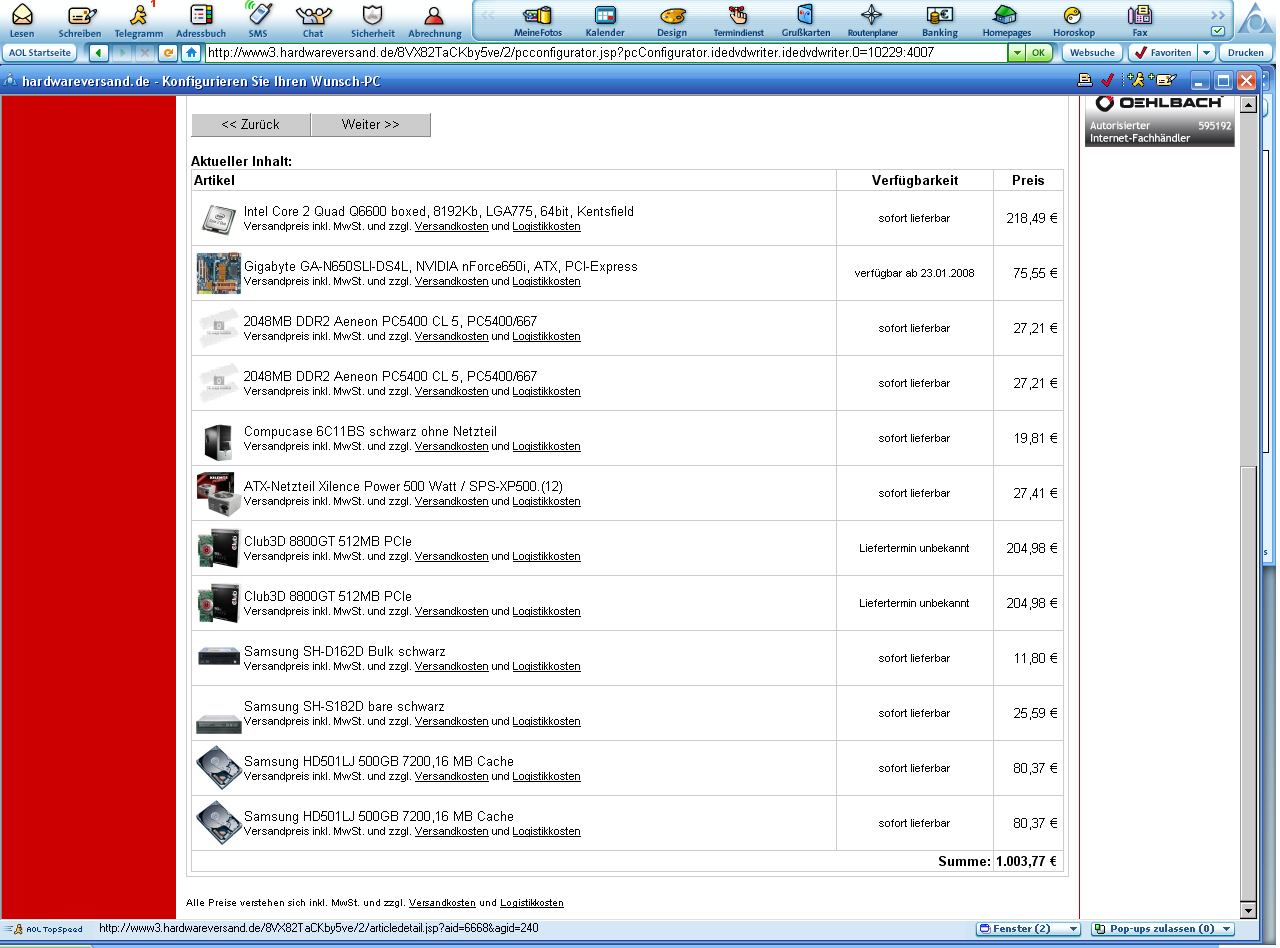Open Termindienst icon

tap(738, 15)
